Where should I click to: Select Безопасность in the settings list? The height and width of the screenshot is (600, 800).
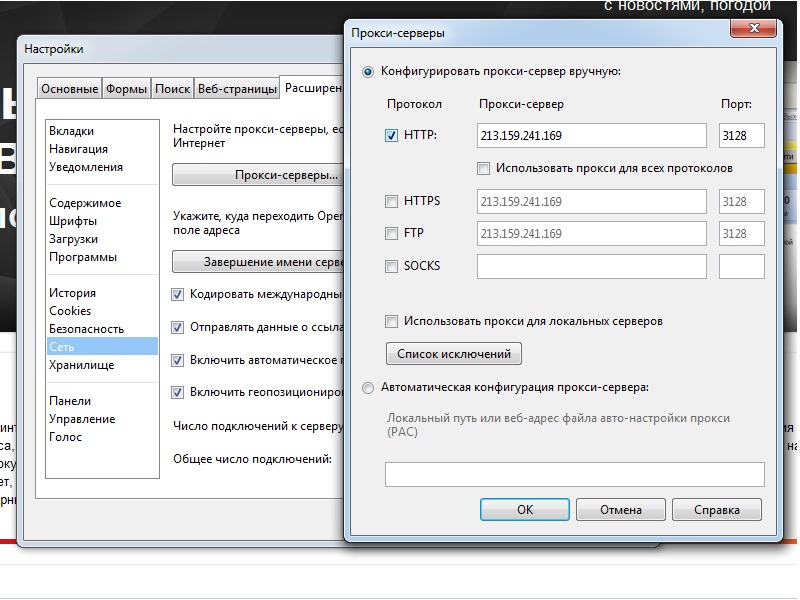[x=87, y=329]
